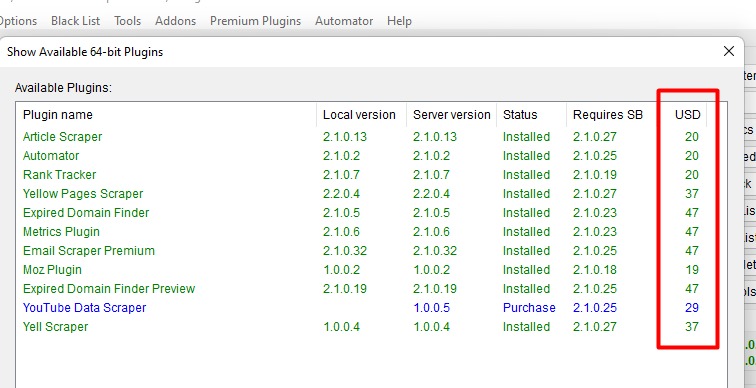The width and height of the screenshot is (756, 388).
Task: Sort by Server version column header
Action: coord(451,115)
